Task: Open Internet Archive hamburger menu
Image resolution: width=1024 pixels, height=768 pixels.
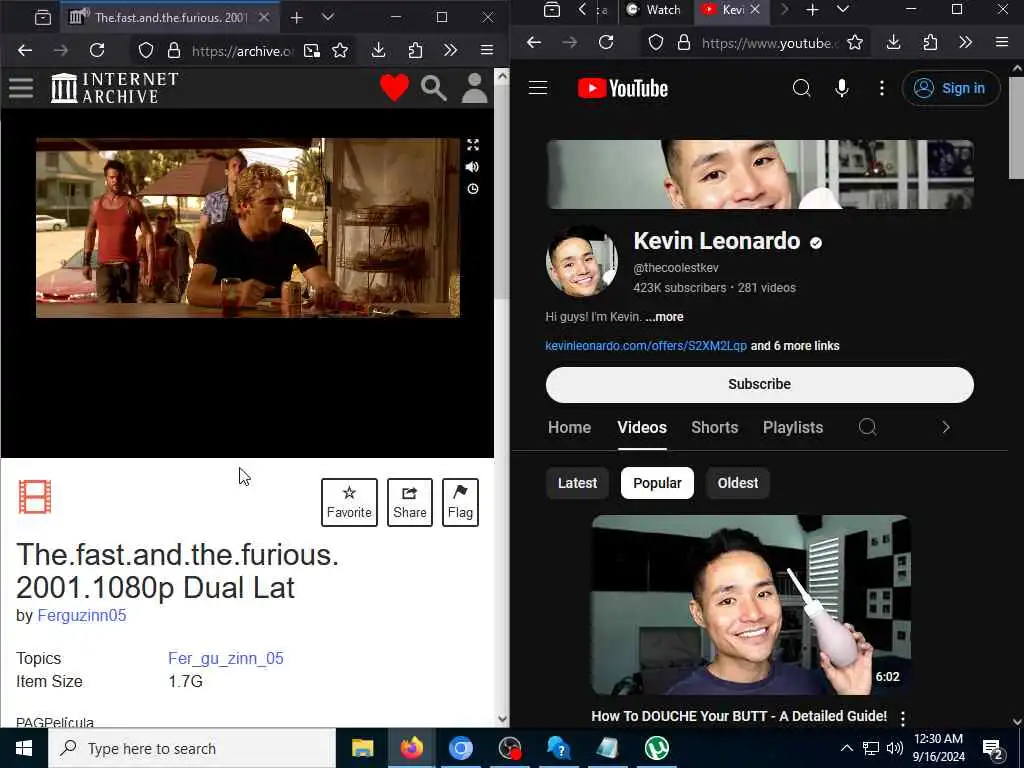Action: [21, 88]
